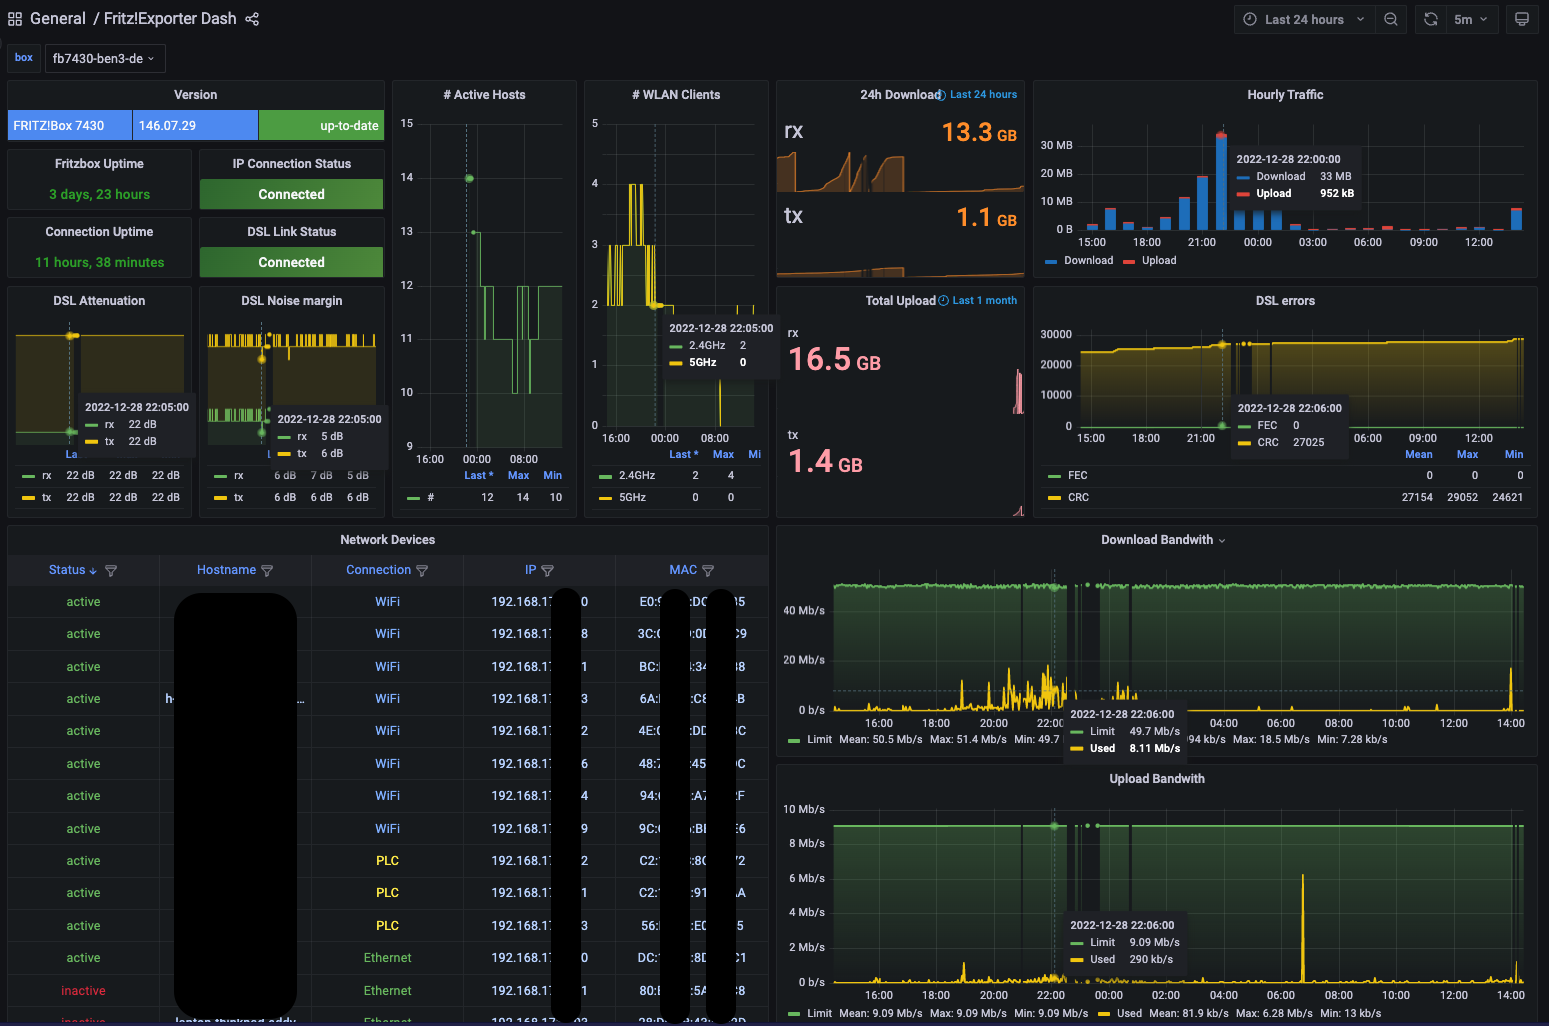The image size is (1549, 1026).
Task: Open the fb7430-ben3-de box variable dropdown
Action: tap(104, 59)
